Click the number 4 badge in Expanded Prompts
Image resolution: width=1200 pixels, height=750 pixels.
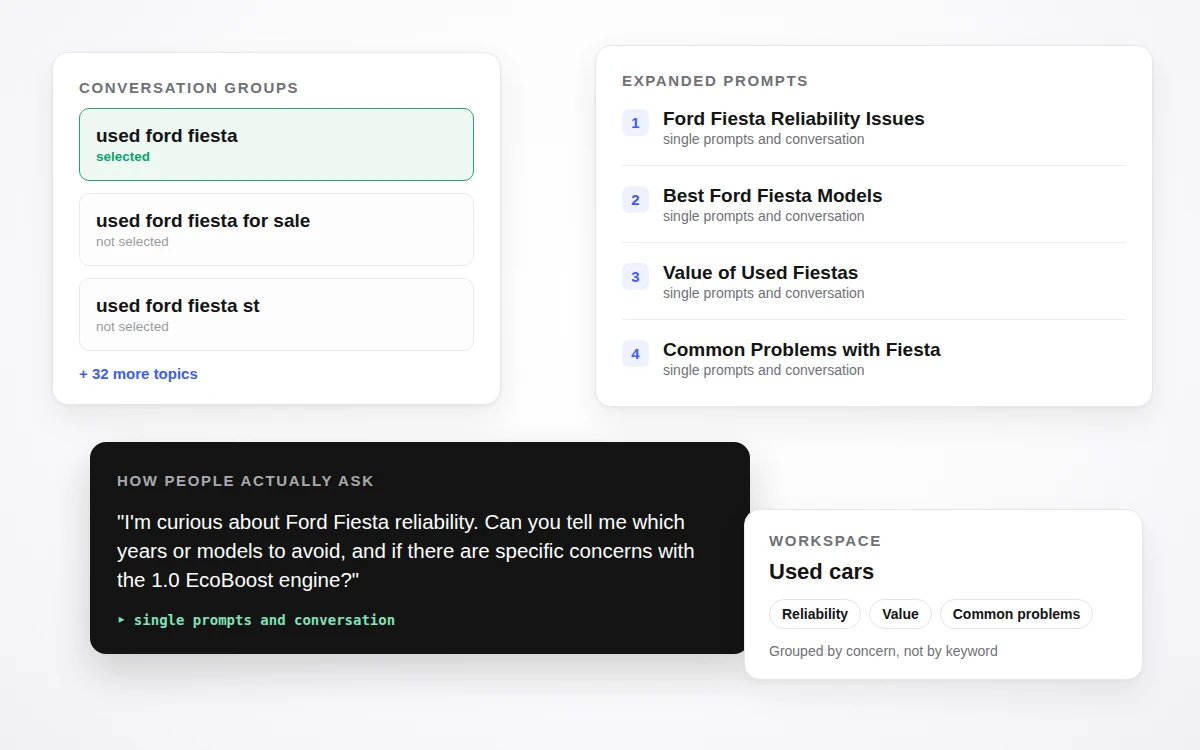pyautogui.click(x=635, y=354)
